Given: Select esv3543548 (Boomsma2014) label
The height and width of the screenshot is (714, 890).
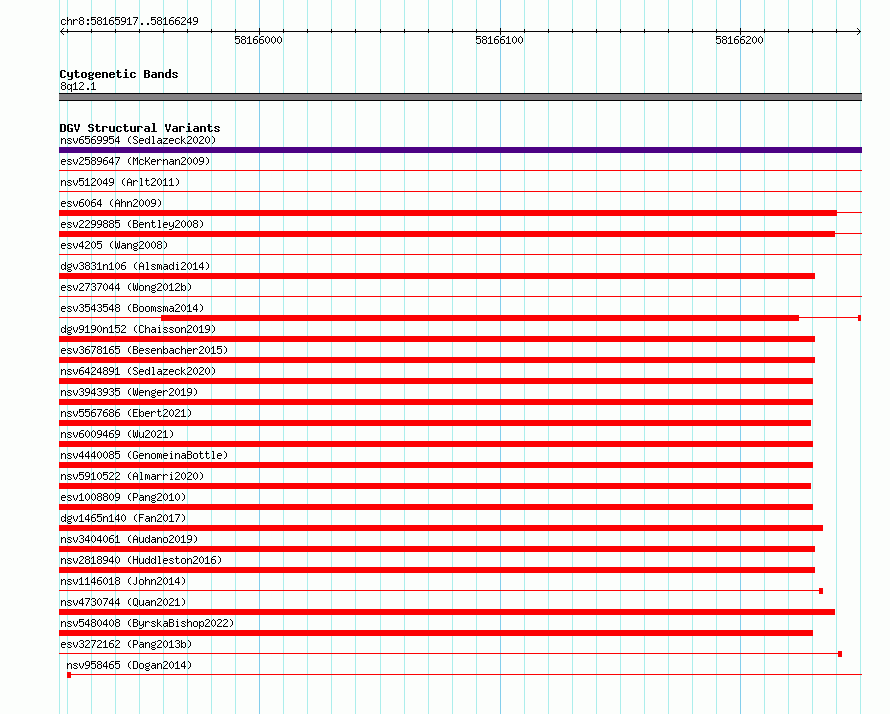Looking at the screenshot, I should point(132,308).
